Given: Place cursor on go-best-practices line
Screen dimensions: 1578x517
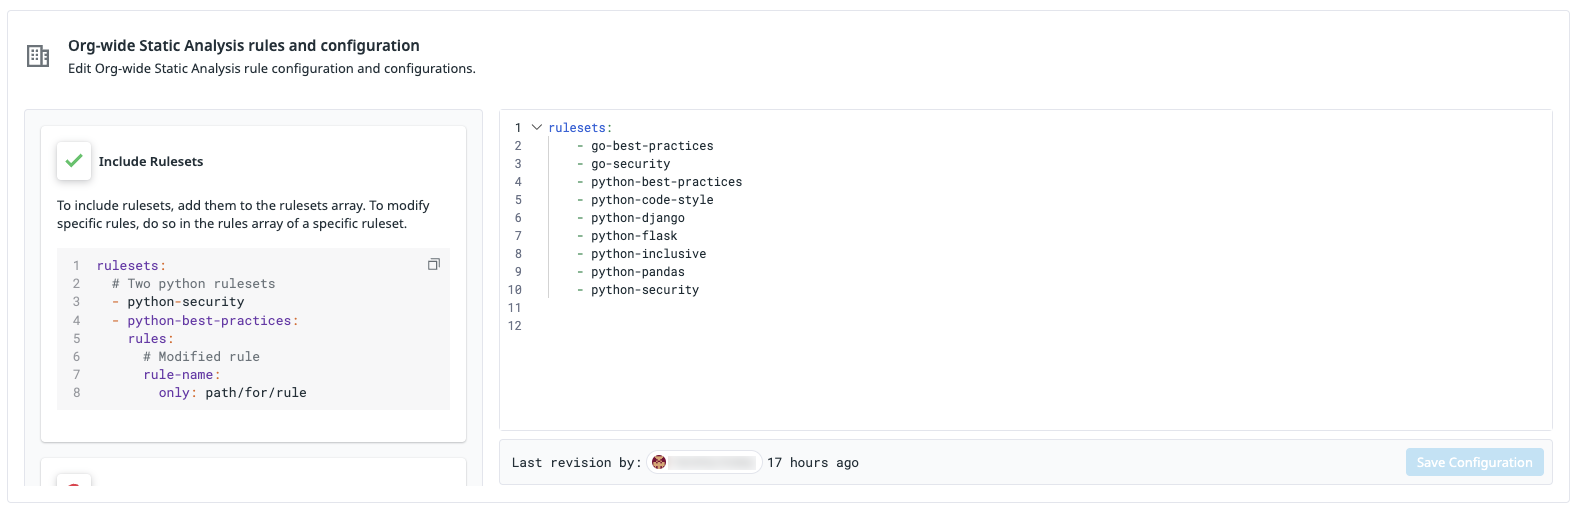Looking at the screenshot, I should pyautogui.click(x=652, y=146).
